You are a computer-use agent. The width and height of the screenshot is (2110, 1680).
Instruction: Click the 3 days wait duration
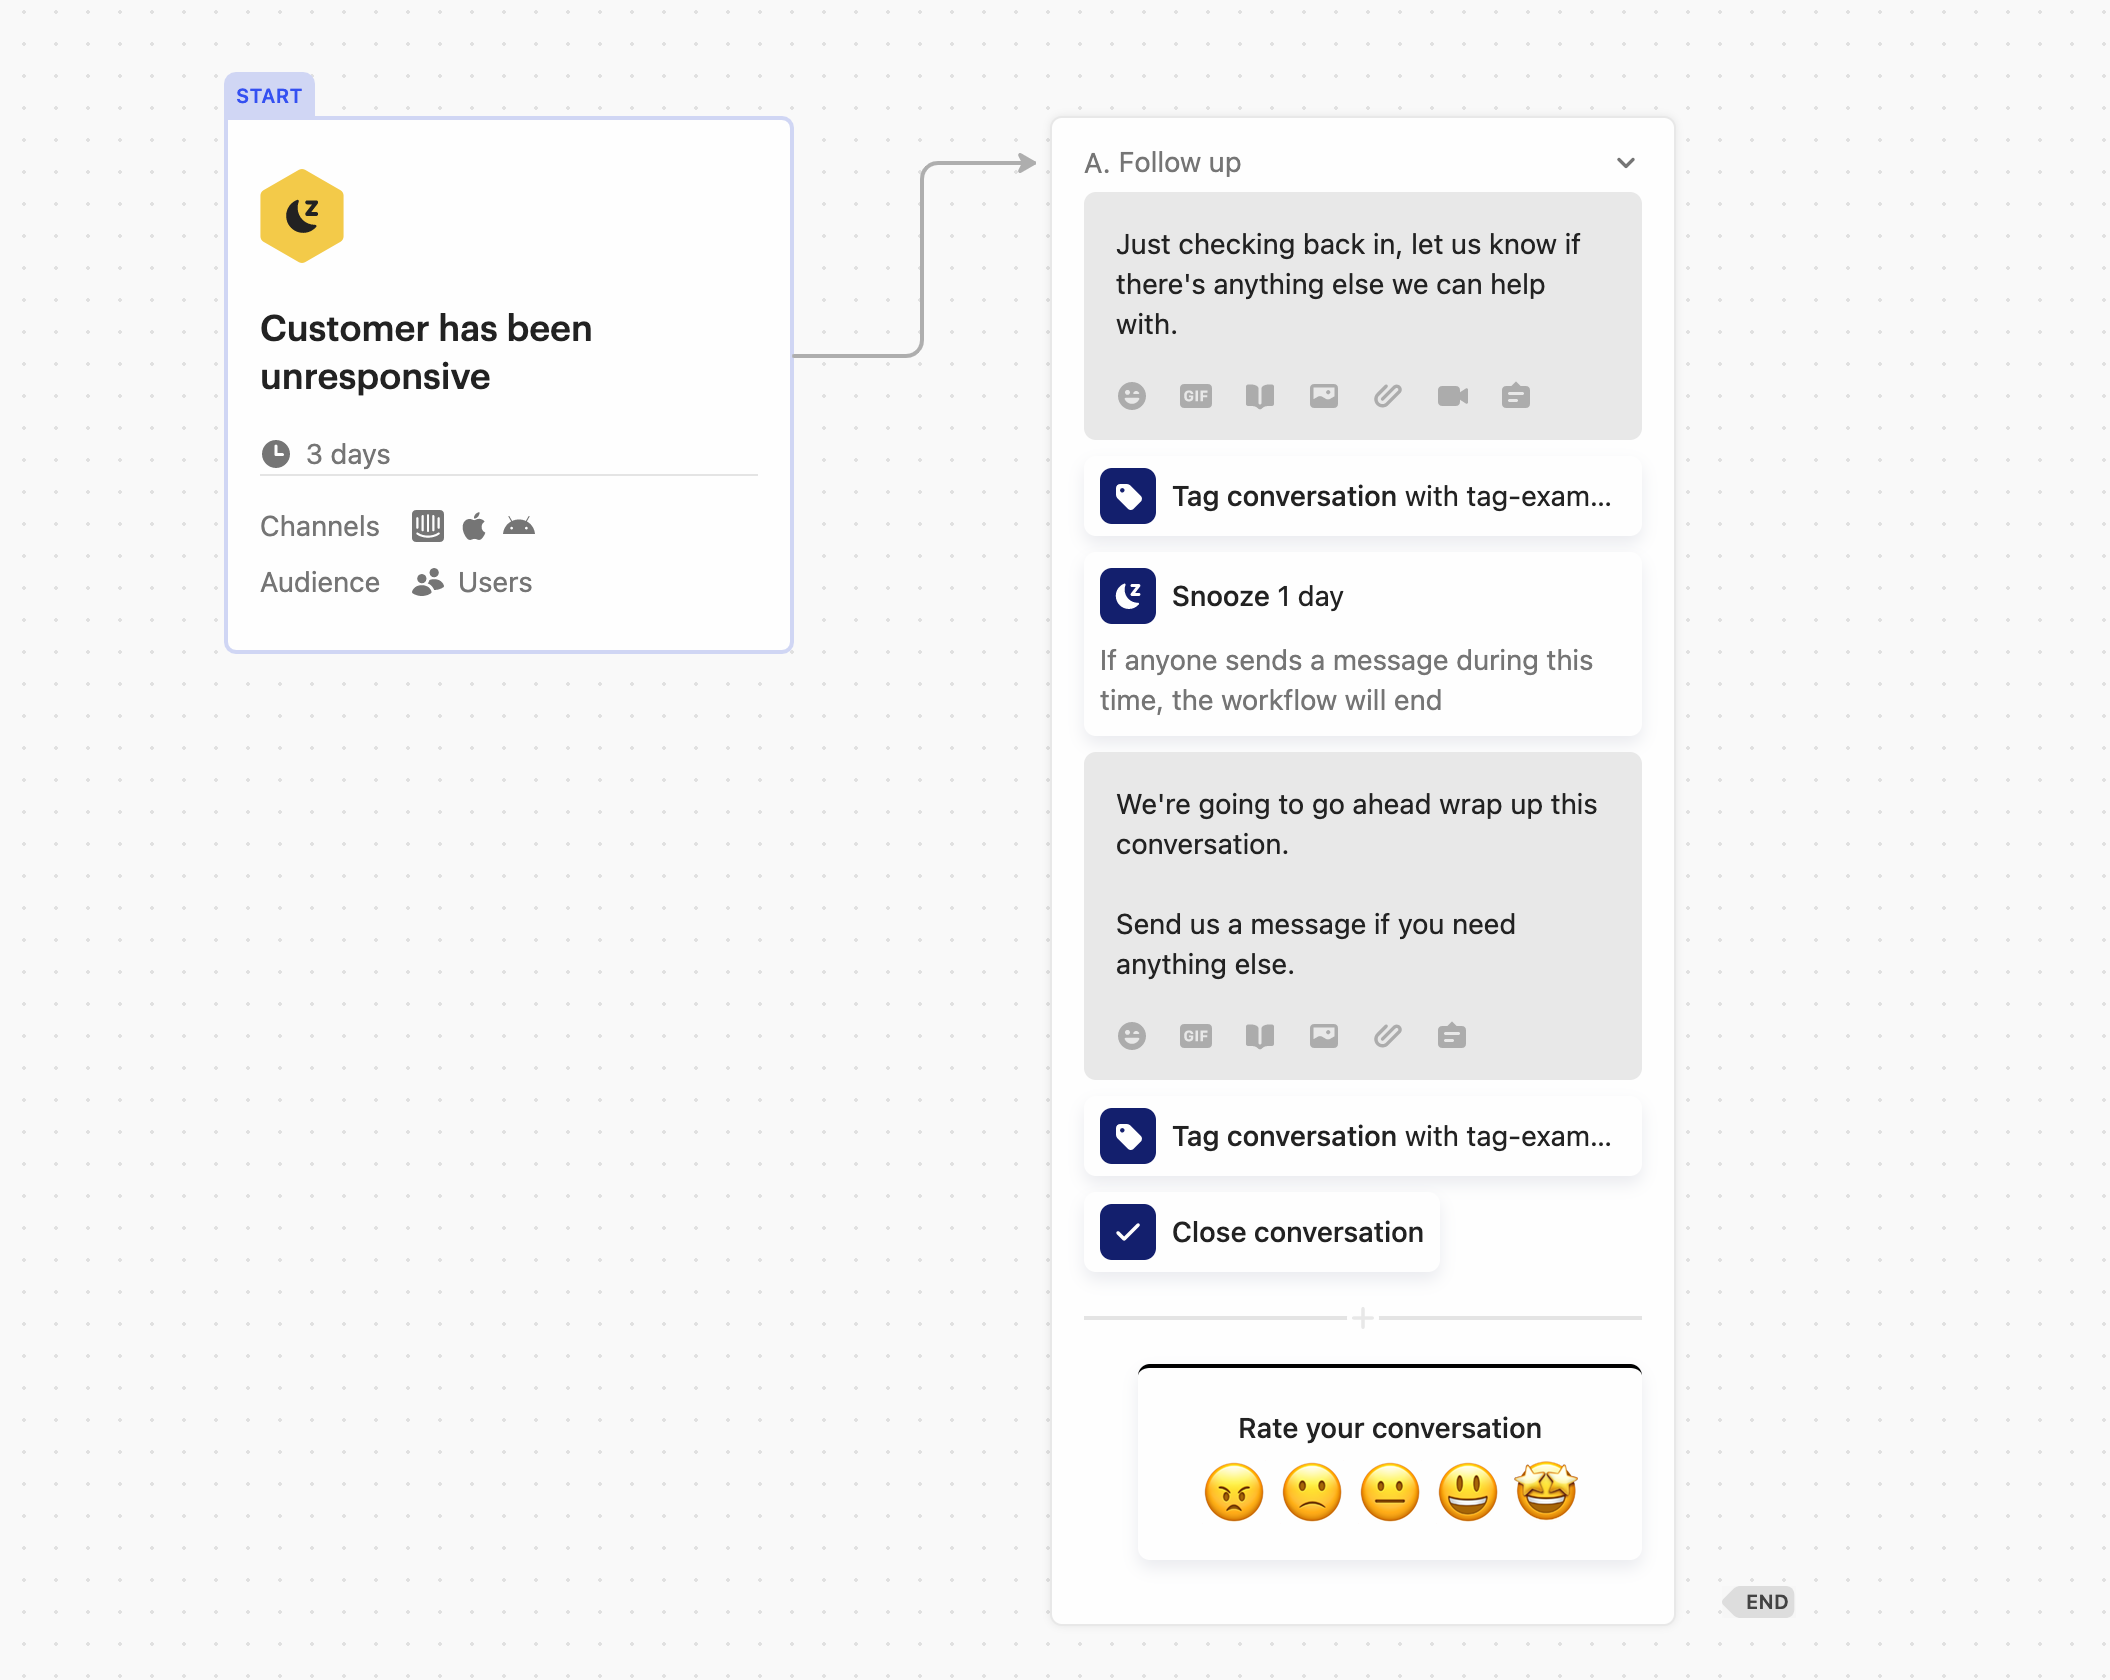(347, 453)
